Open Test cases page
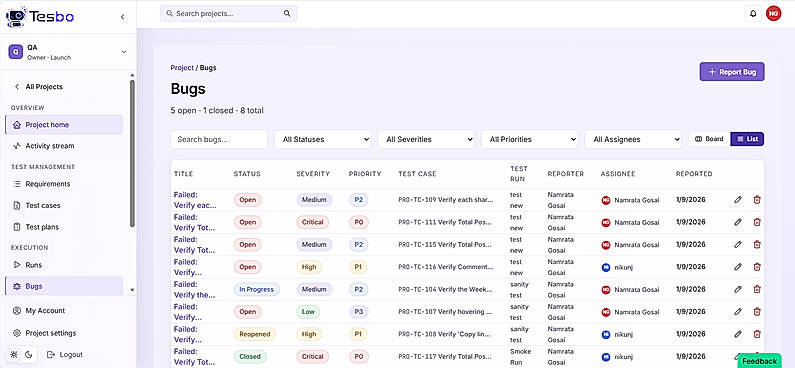Screen dimensions: 795x368 (x=64, y=206)
